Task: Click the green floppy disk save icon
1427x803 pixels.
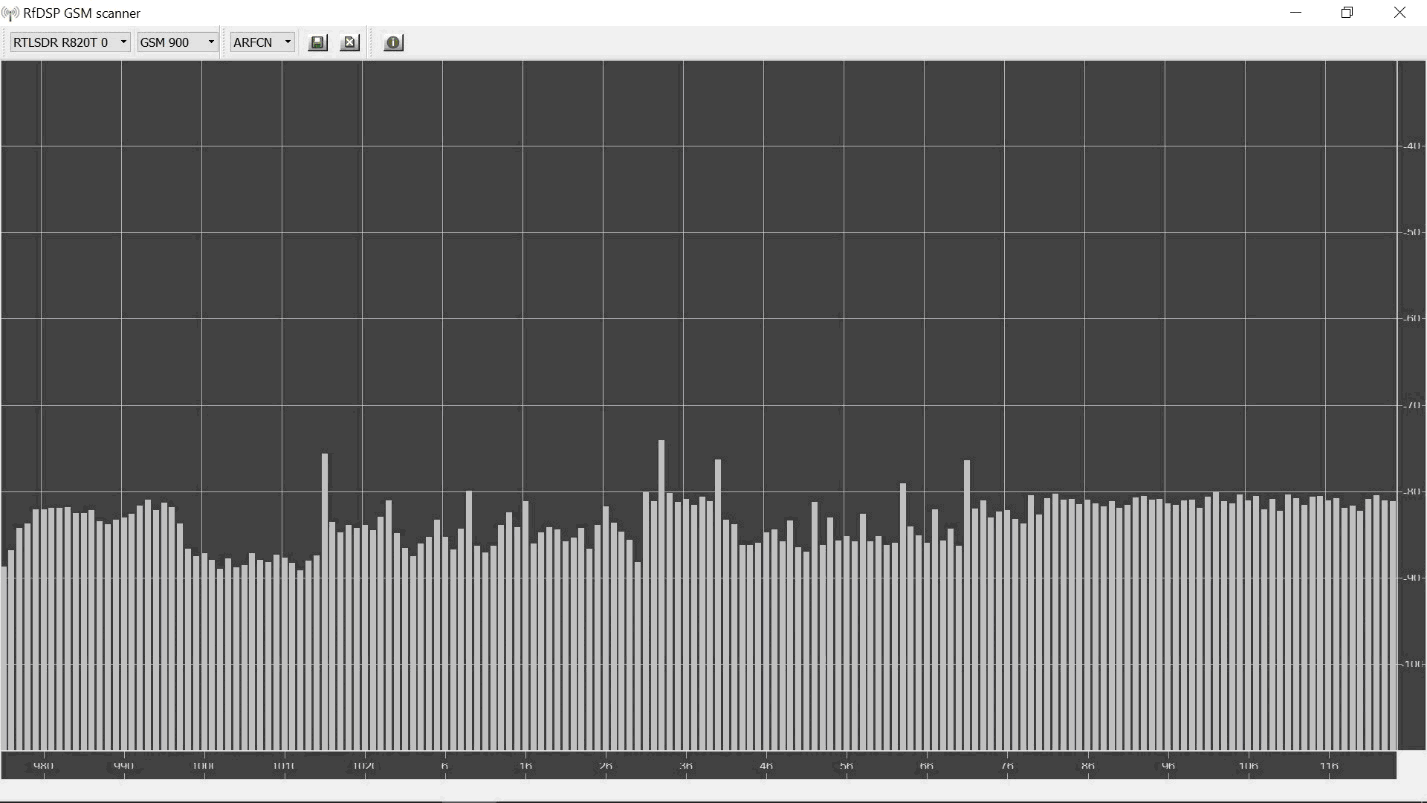Action: (318, 43)
